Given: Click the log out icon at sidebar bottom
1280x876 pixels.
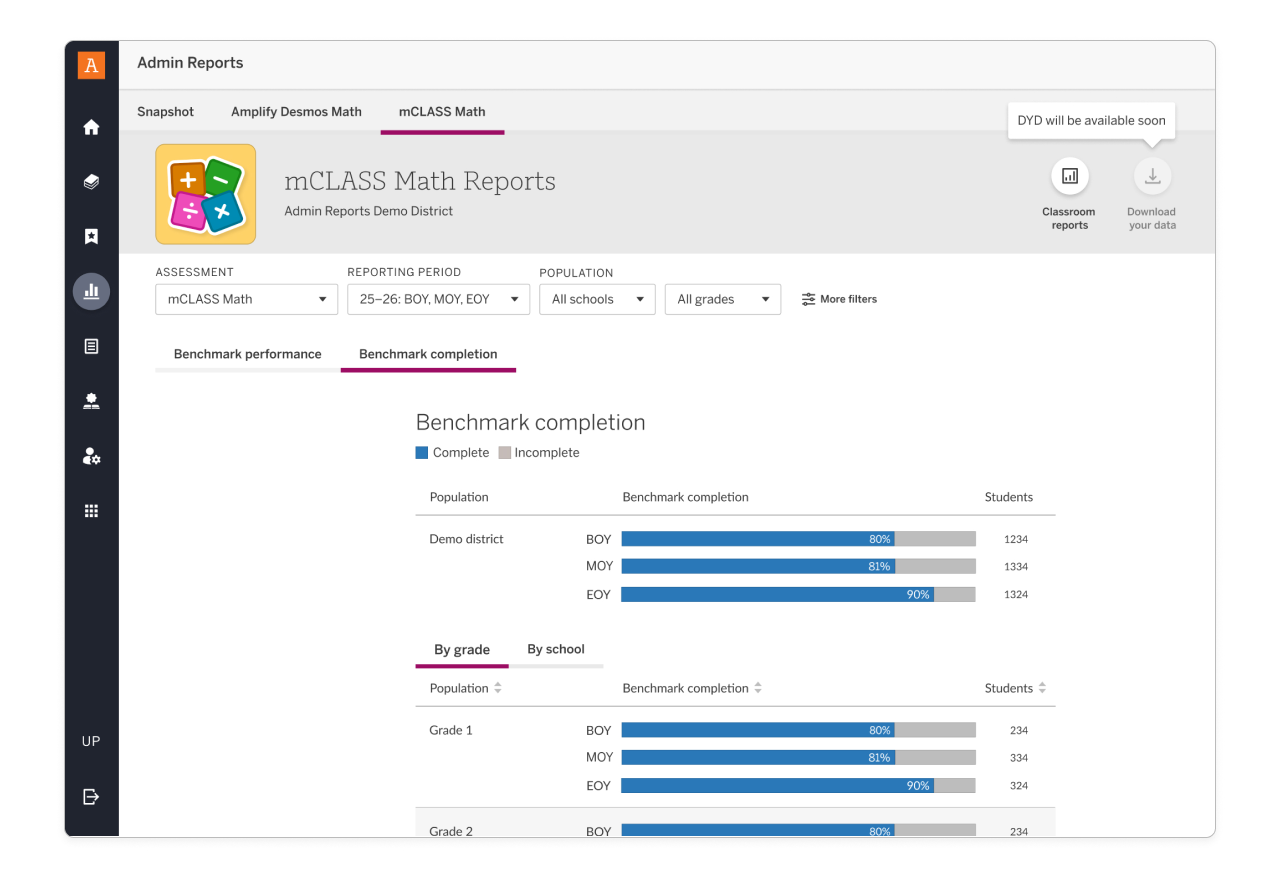Looking at the screenshot, I should click(x=91, y=797).
